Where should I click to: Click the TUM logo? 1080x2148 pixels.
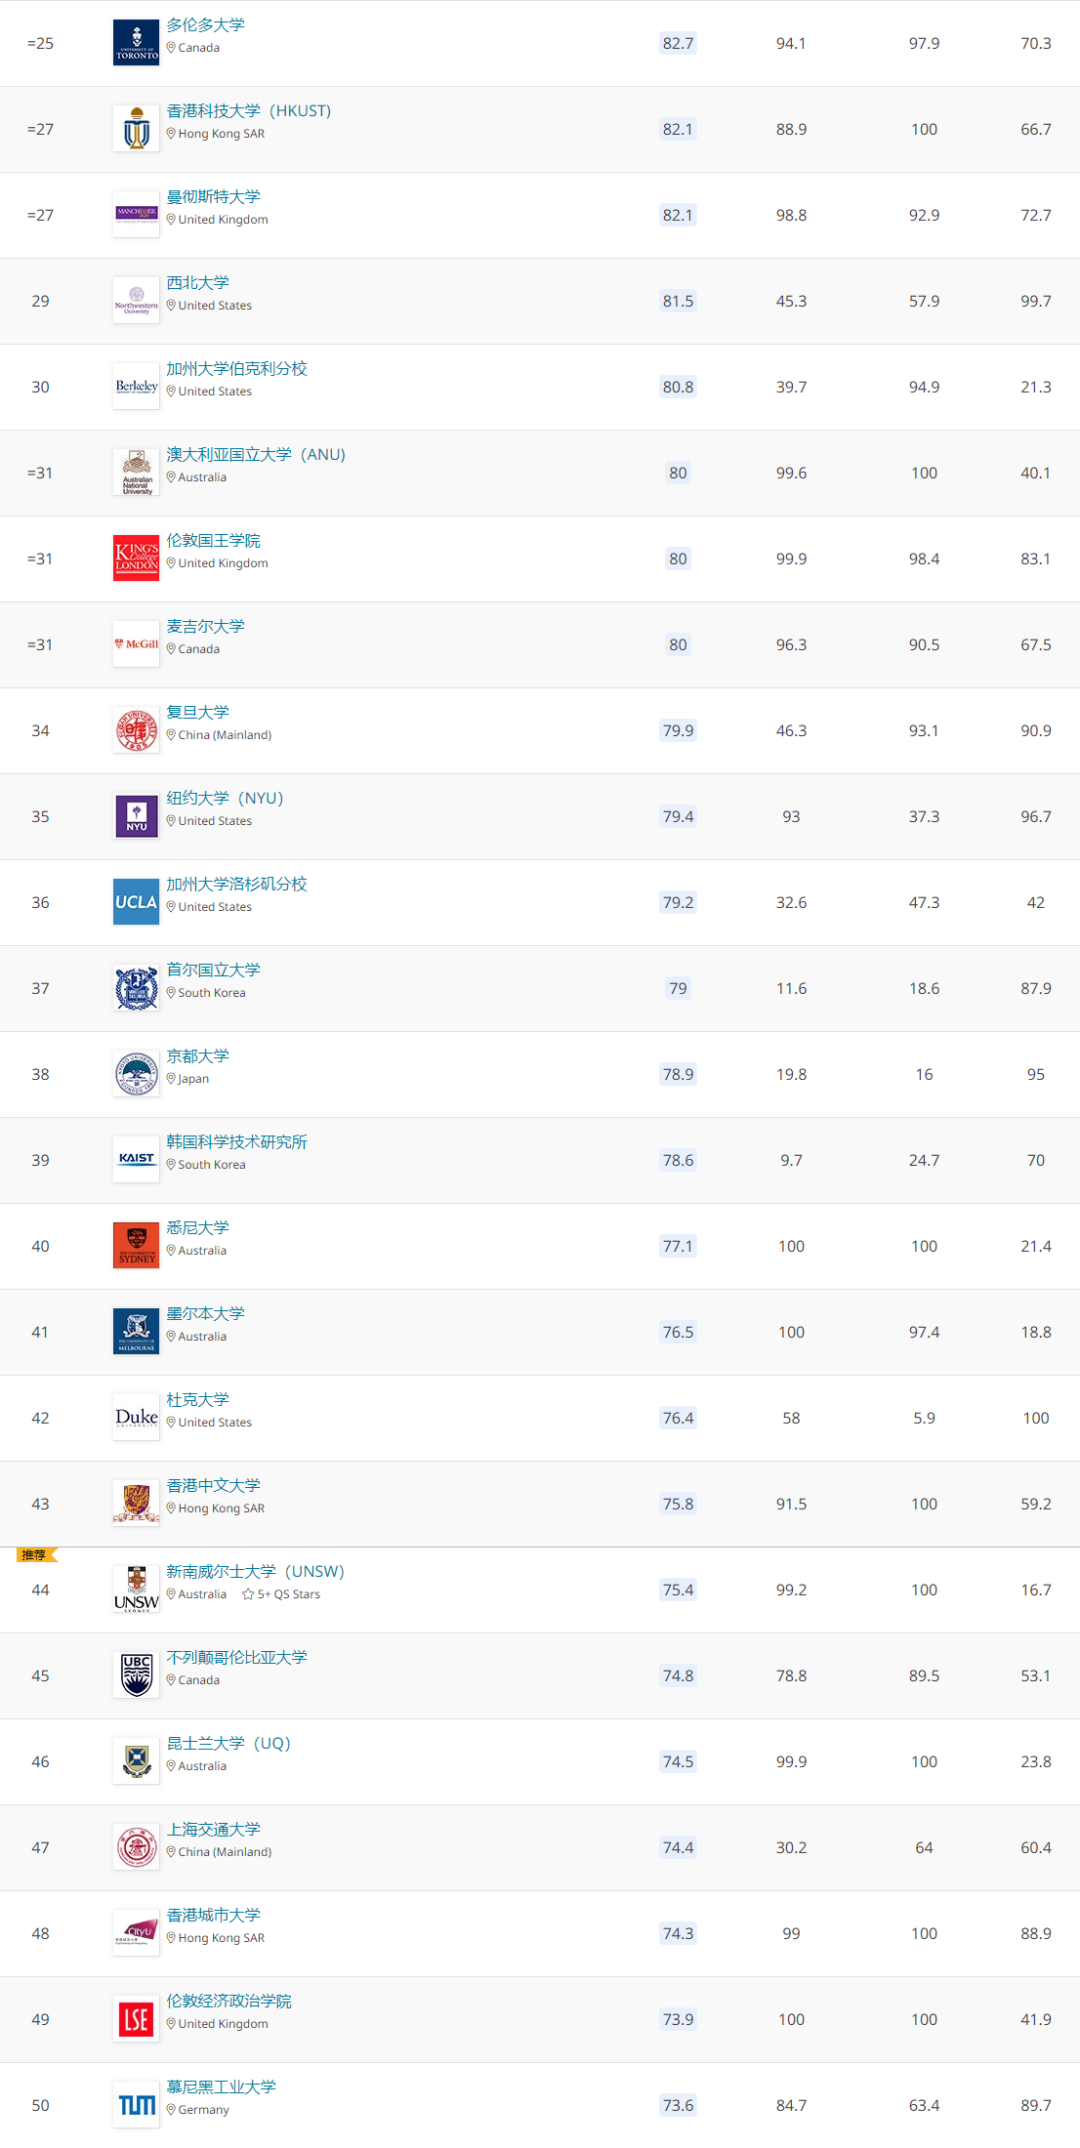click(136, 2105)
